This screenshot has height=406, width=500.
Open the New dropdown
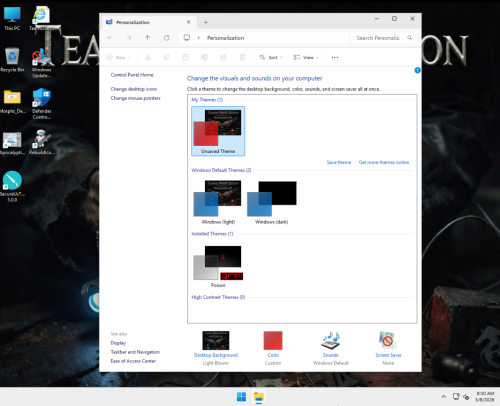pos(118,57)
